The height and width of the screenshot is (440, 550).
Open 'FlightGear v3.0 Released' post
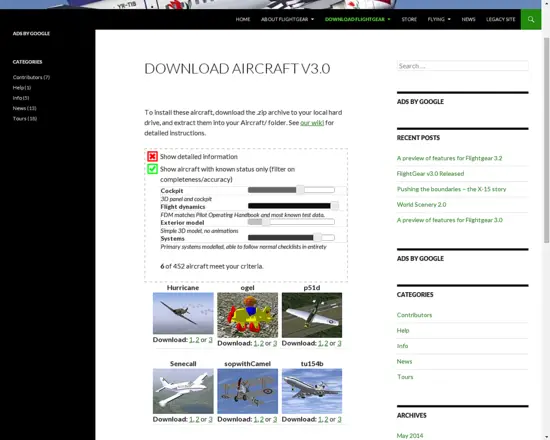[430, 174]
